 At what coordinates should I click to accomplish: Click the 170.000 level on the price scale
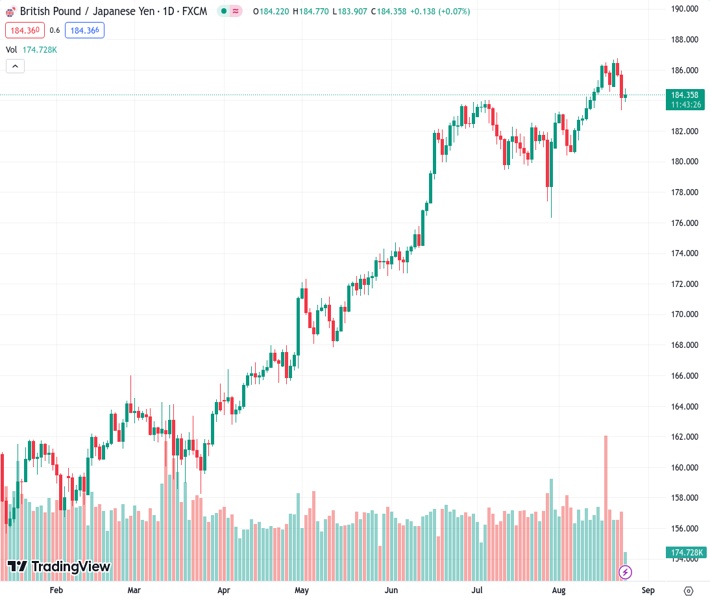[685, 314]
